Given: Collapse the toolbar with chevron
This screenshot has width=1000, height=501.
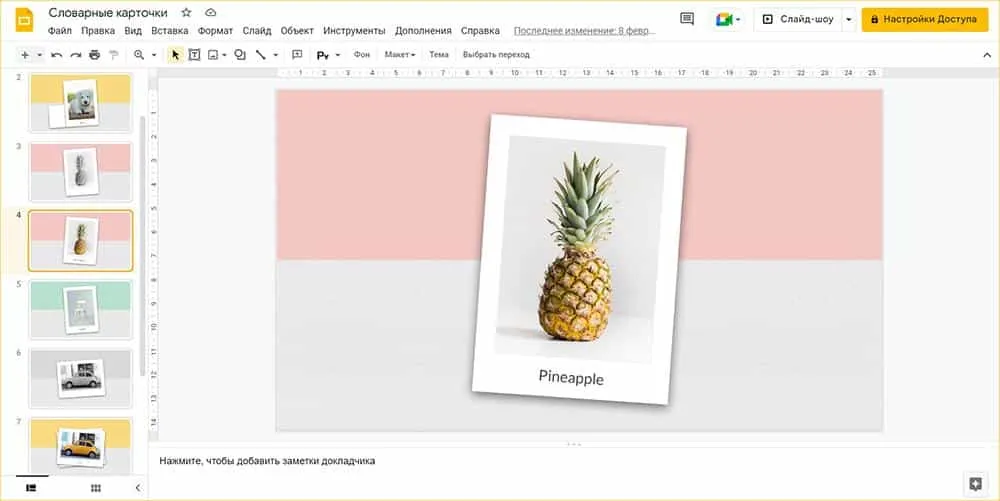Looking at the screenshot, I should point(987,55).
